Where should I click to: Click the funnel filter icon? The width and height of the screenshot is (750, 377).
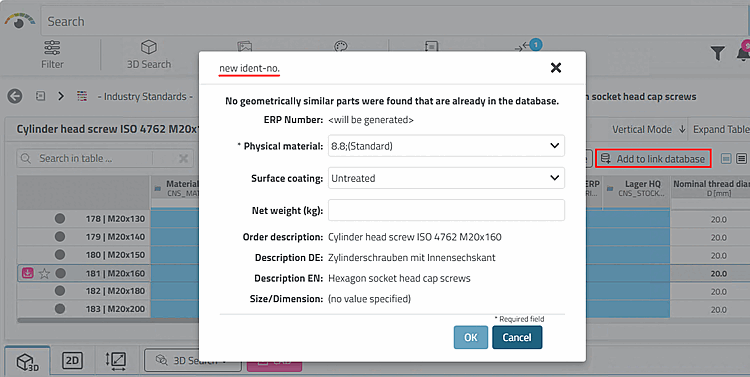coord(717,53)
